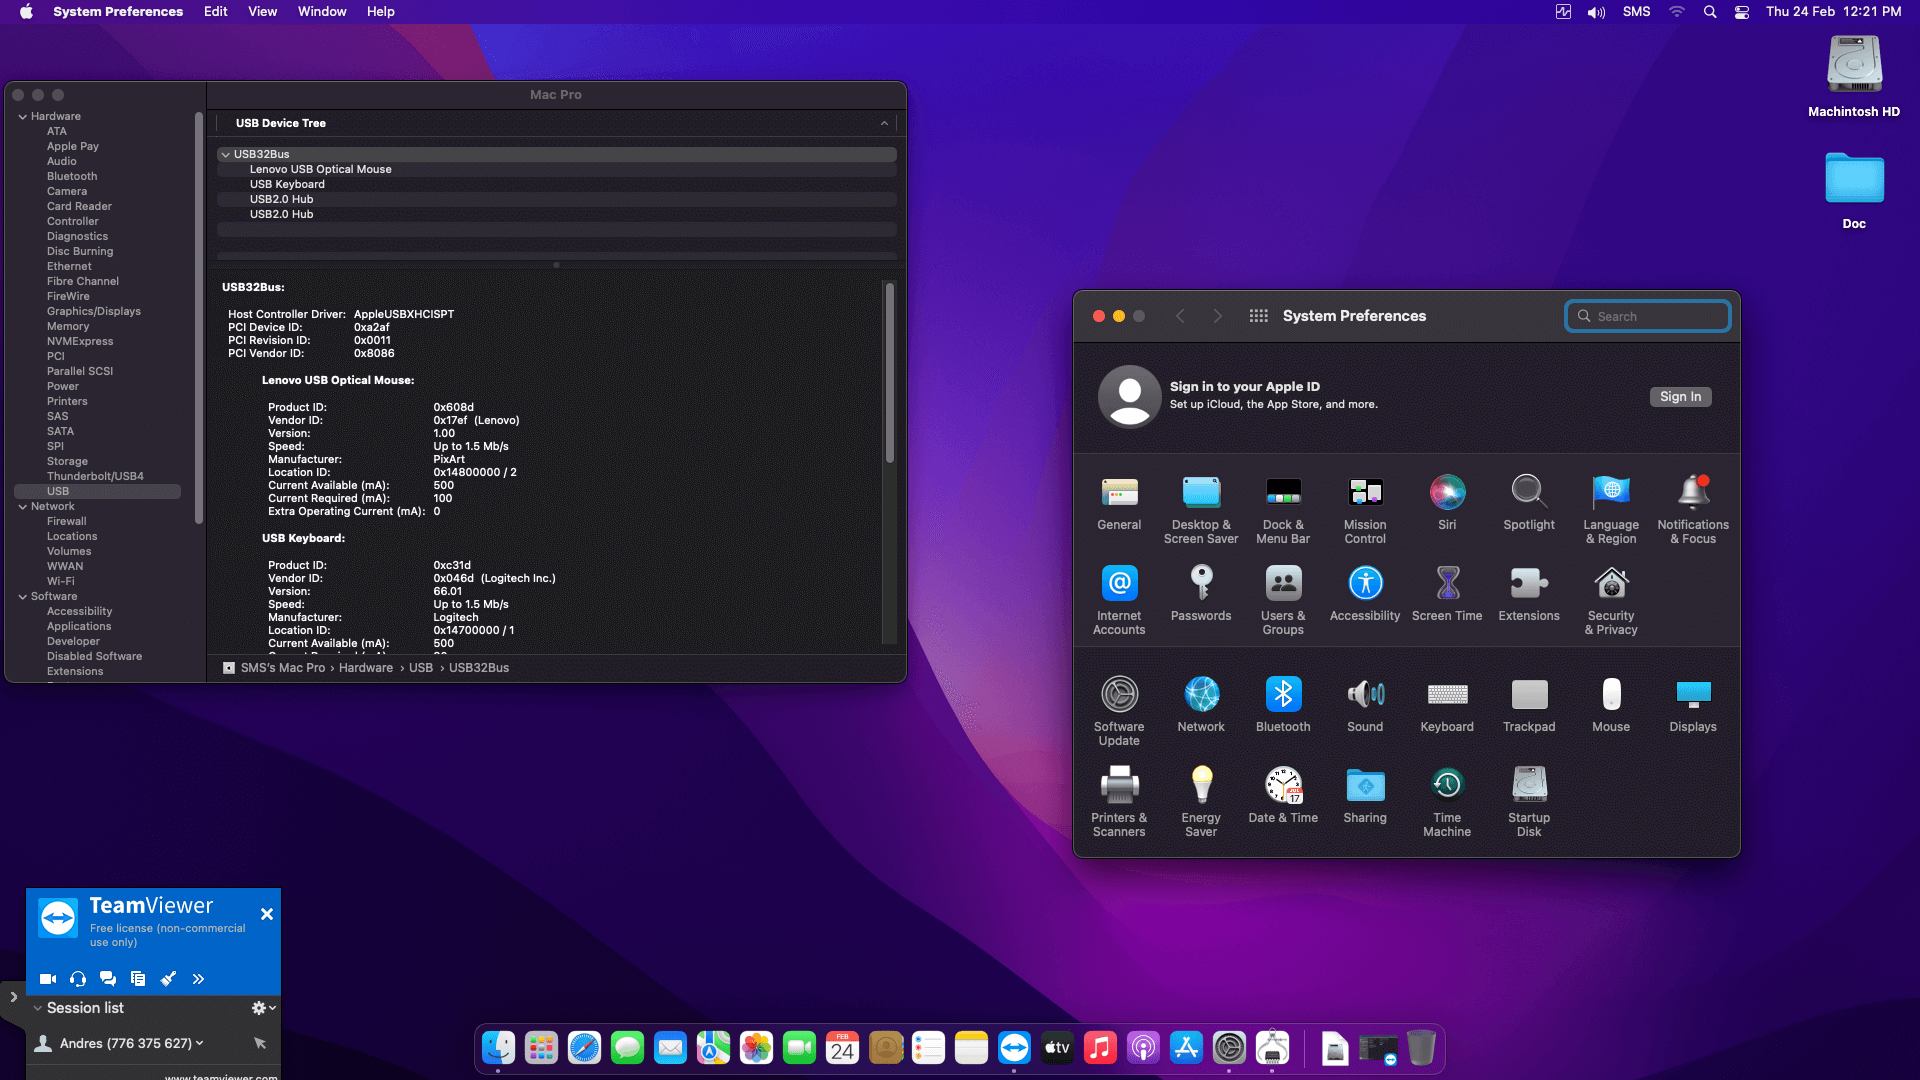The image size is (1920, 1080).
Task: Collapse the USB32Bus tree node
Action: tap(225, 155)
